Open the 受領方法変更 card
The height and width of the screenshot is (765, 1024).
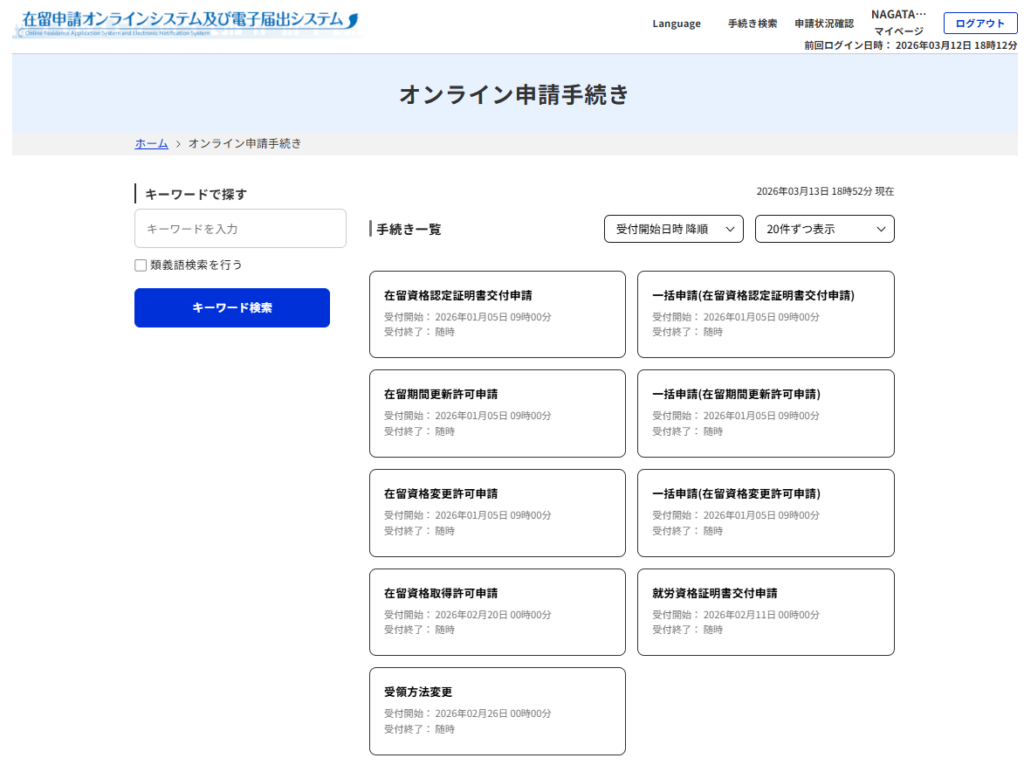(497, 711)
